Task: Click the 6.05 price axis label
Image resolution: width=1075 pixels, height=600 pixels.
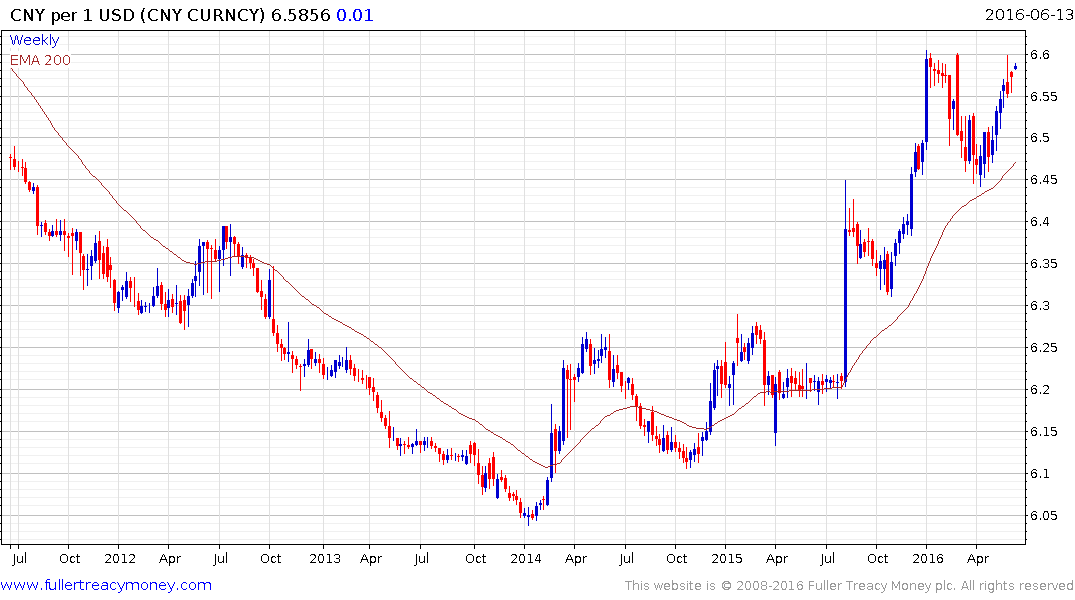Action: (1043, 516)
